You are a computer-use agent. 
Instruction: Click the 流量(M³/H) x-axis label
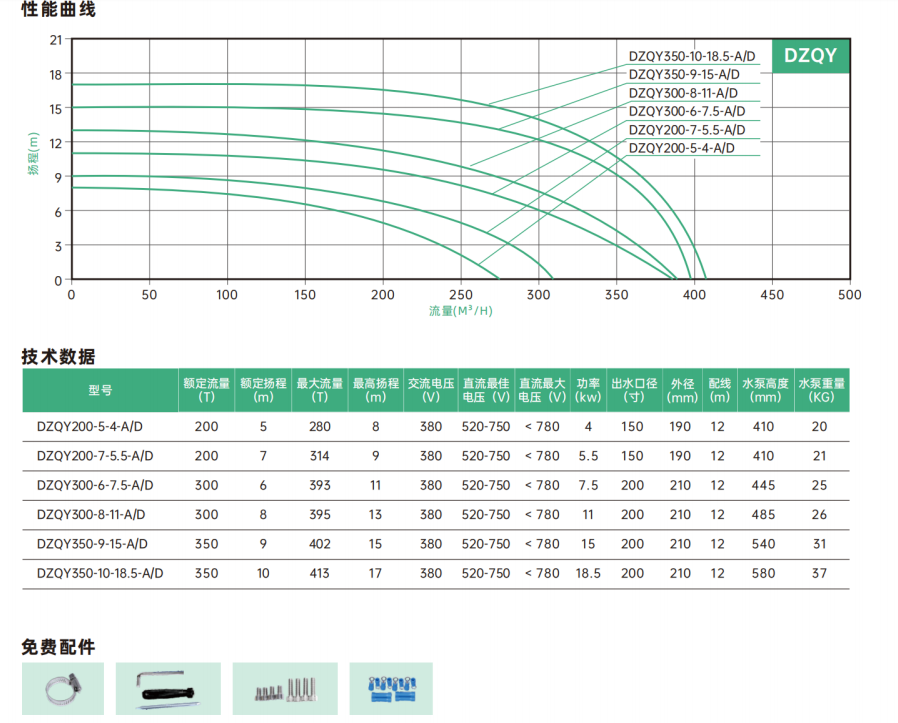(x=460, y=311)
